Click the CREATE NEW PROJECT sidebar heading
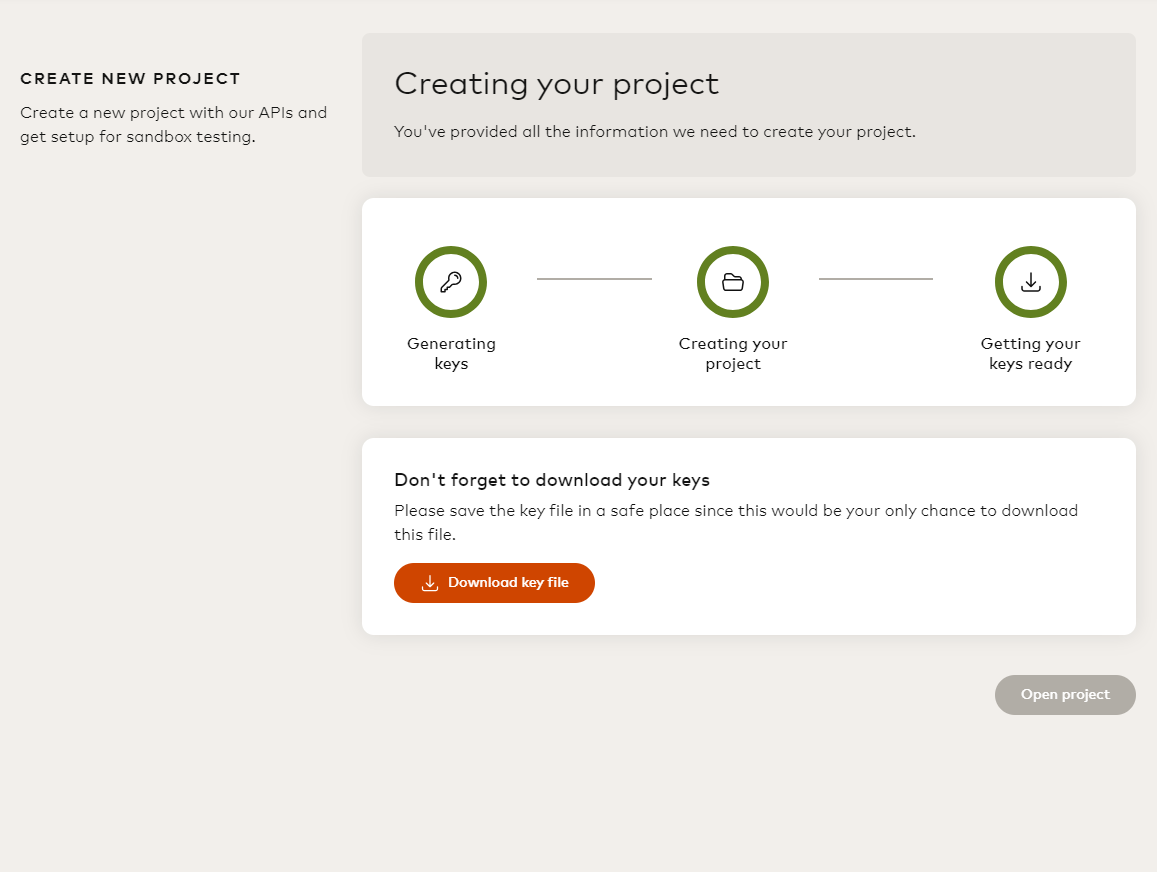This screenshot has width=1157, height=872. coord(130,79)
